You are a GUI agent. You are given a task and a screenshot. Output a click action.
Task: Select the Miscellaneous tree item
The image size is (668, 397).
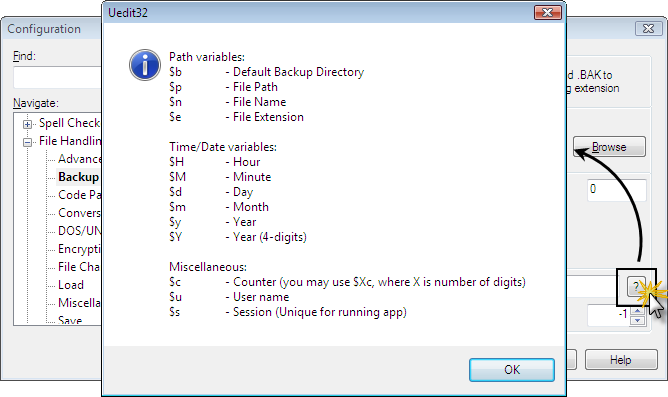tap(79, 302)
